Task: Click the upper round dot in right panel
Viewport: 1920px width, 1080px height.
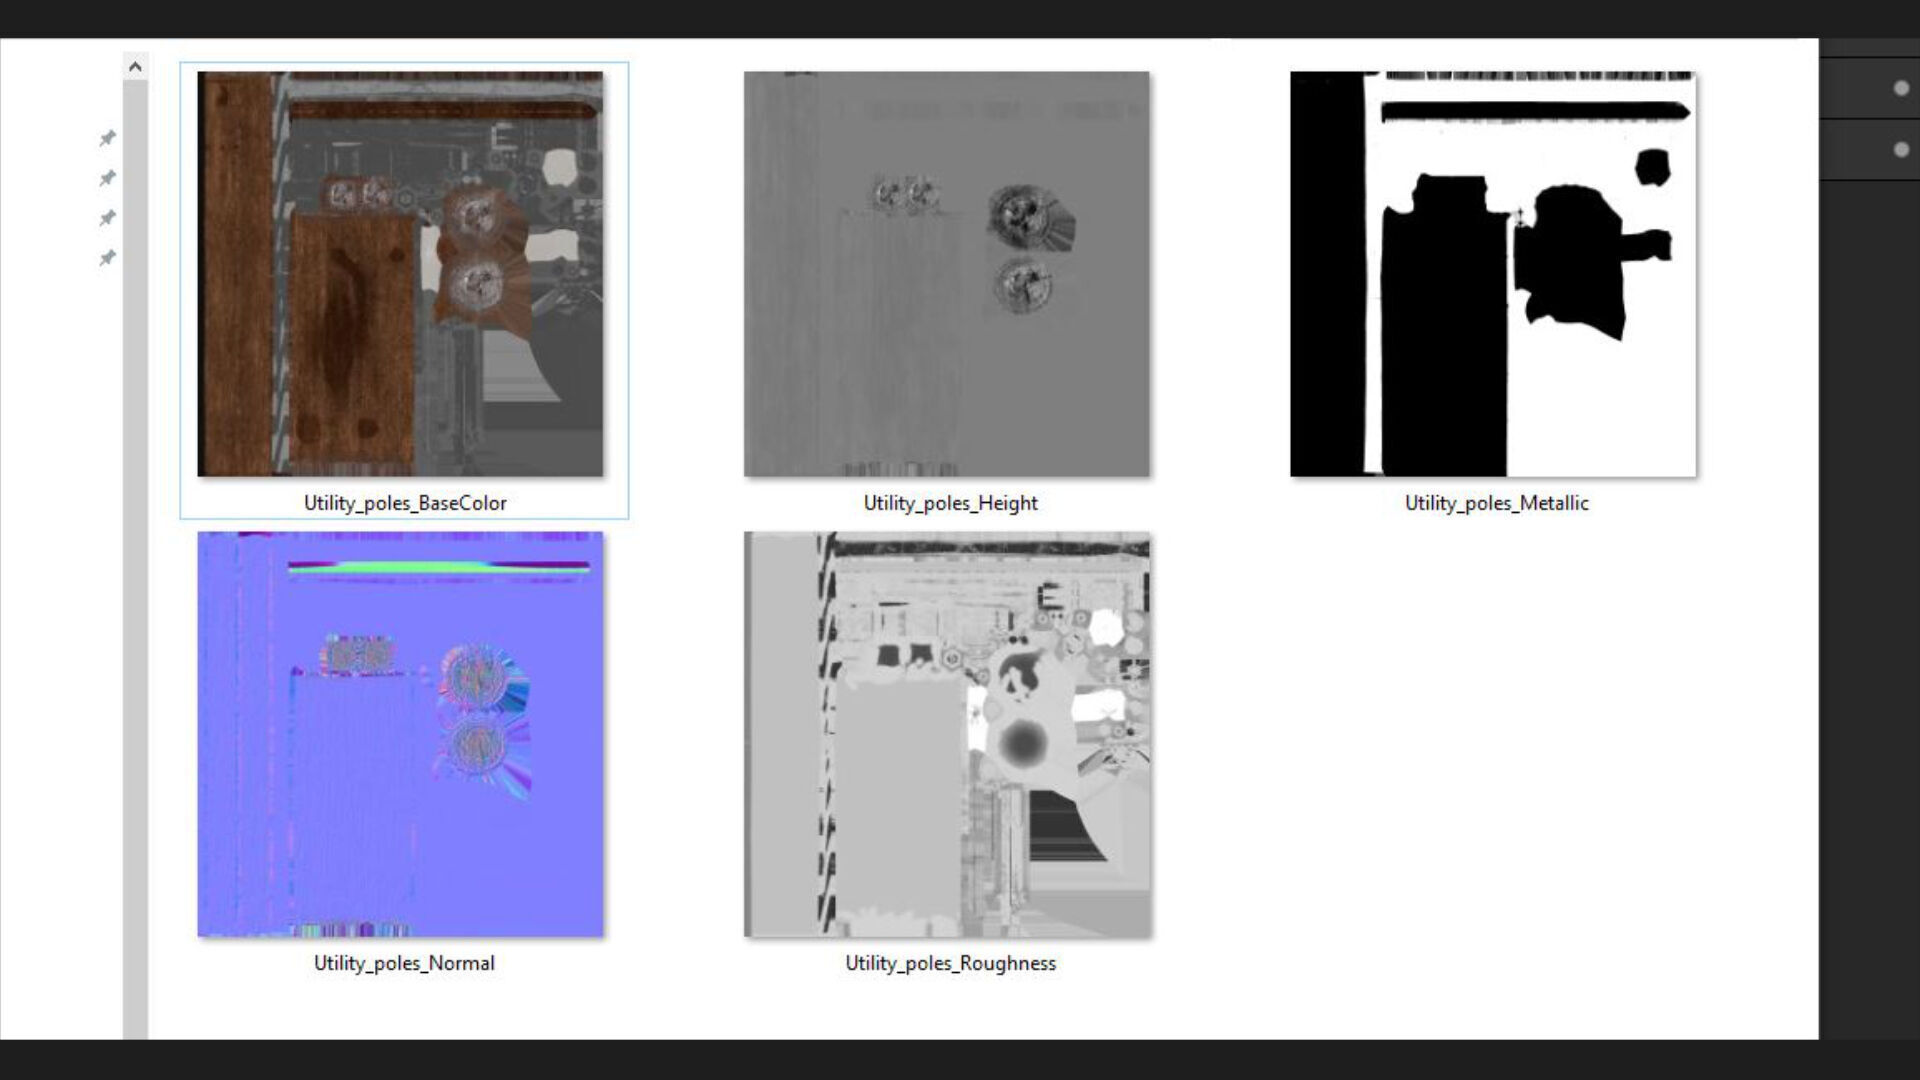Action: (1901, 88)
